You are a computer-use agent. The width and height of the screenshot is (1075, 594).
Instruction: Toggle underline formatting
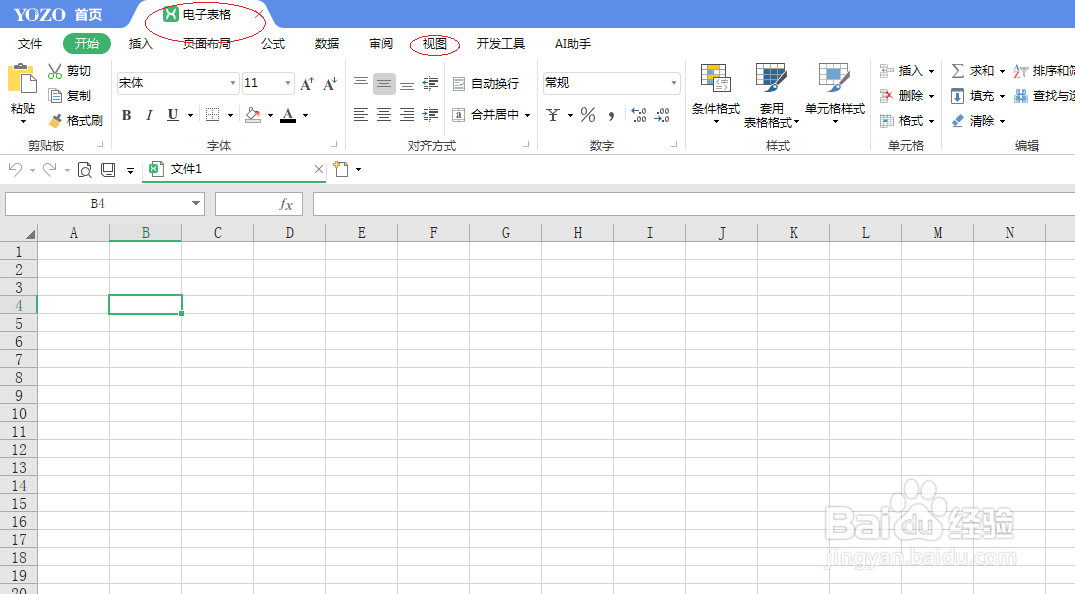coord(173,115)
